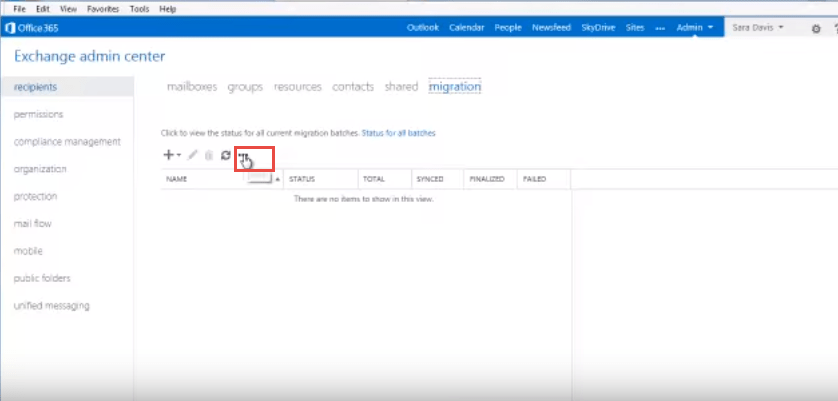Open the more options ellipsis in toolbar
838x401 pixels.
tap(244, 156)
